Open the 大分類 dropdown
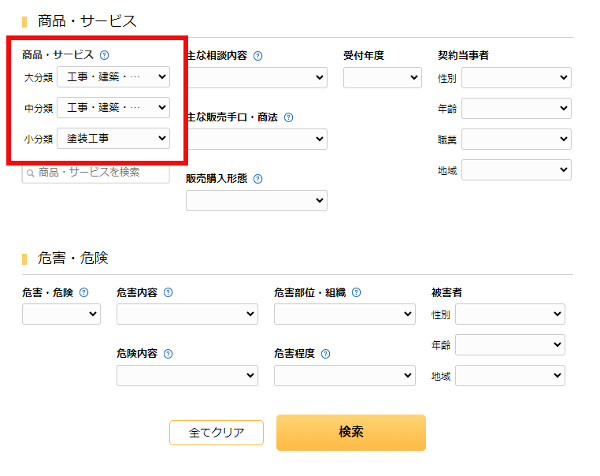 (x=113, y=77)
